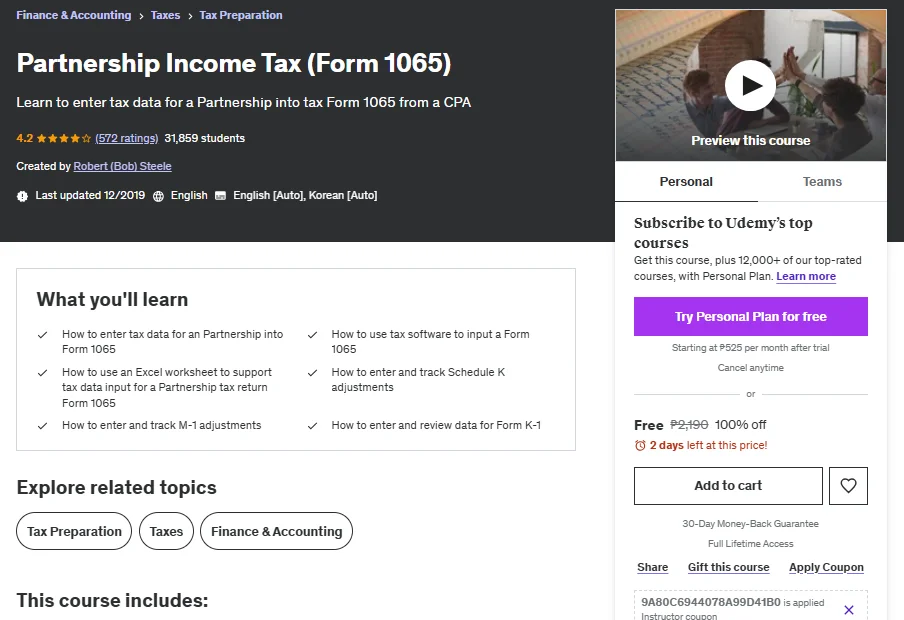Switch to the Teams tab
Image resolution: width=904 pixels, height=620 pixels.
[822, 182]
